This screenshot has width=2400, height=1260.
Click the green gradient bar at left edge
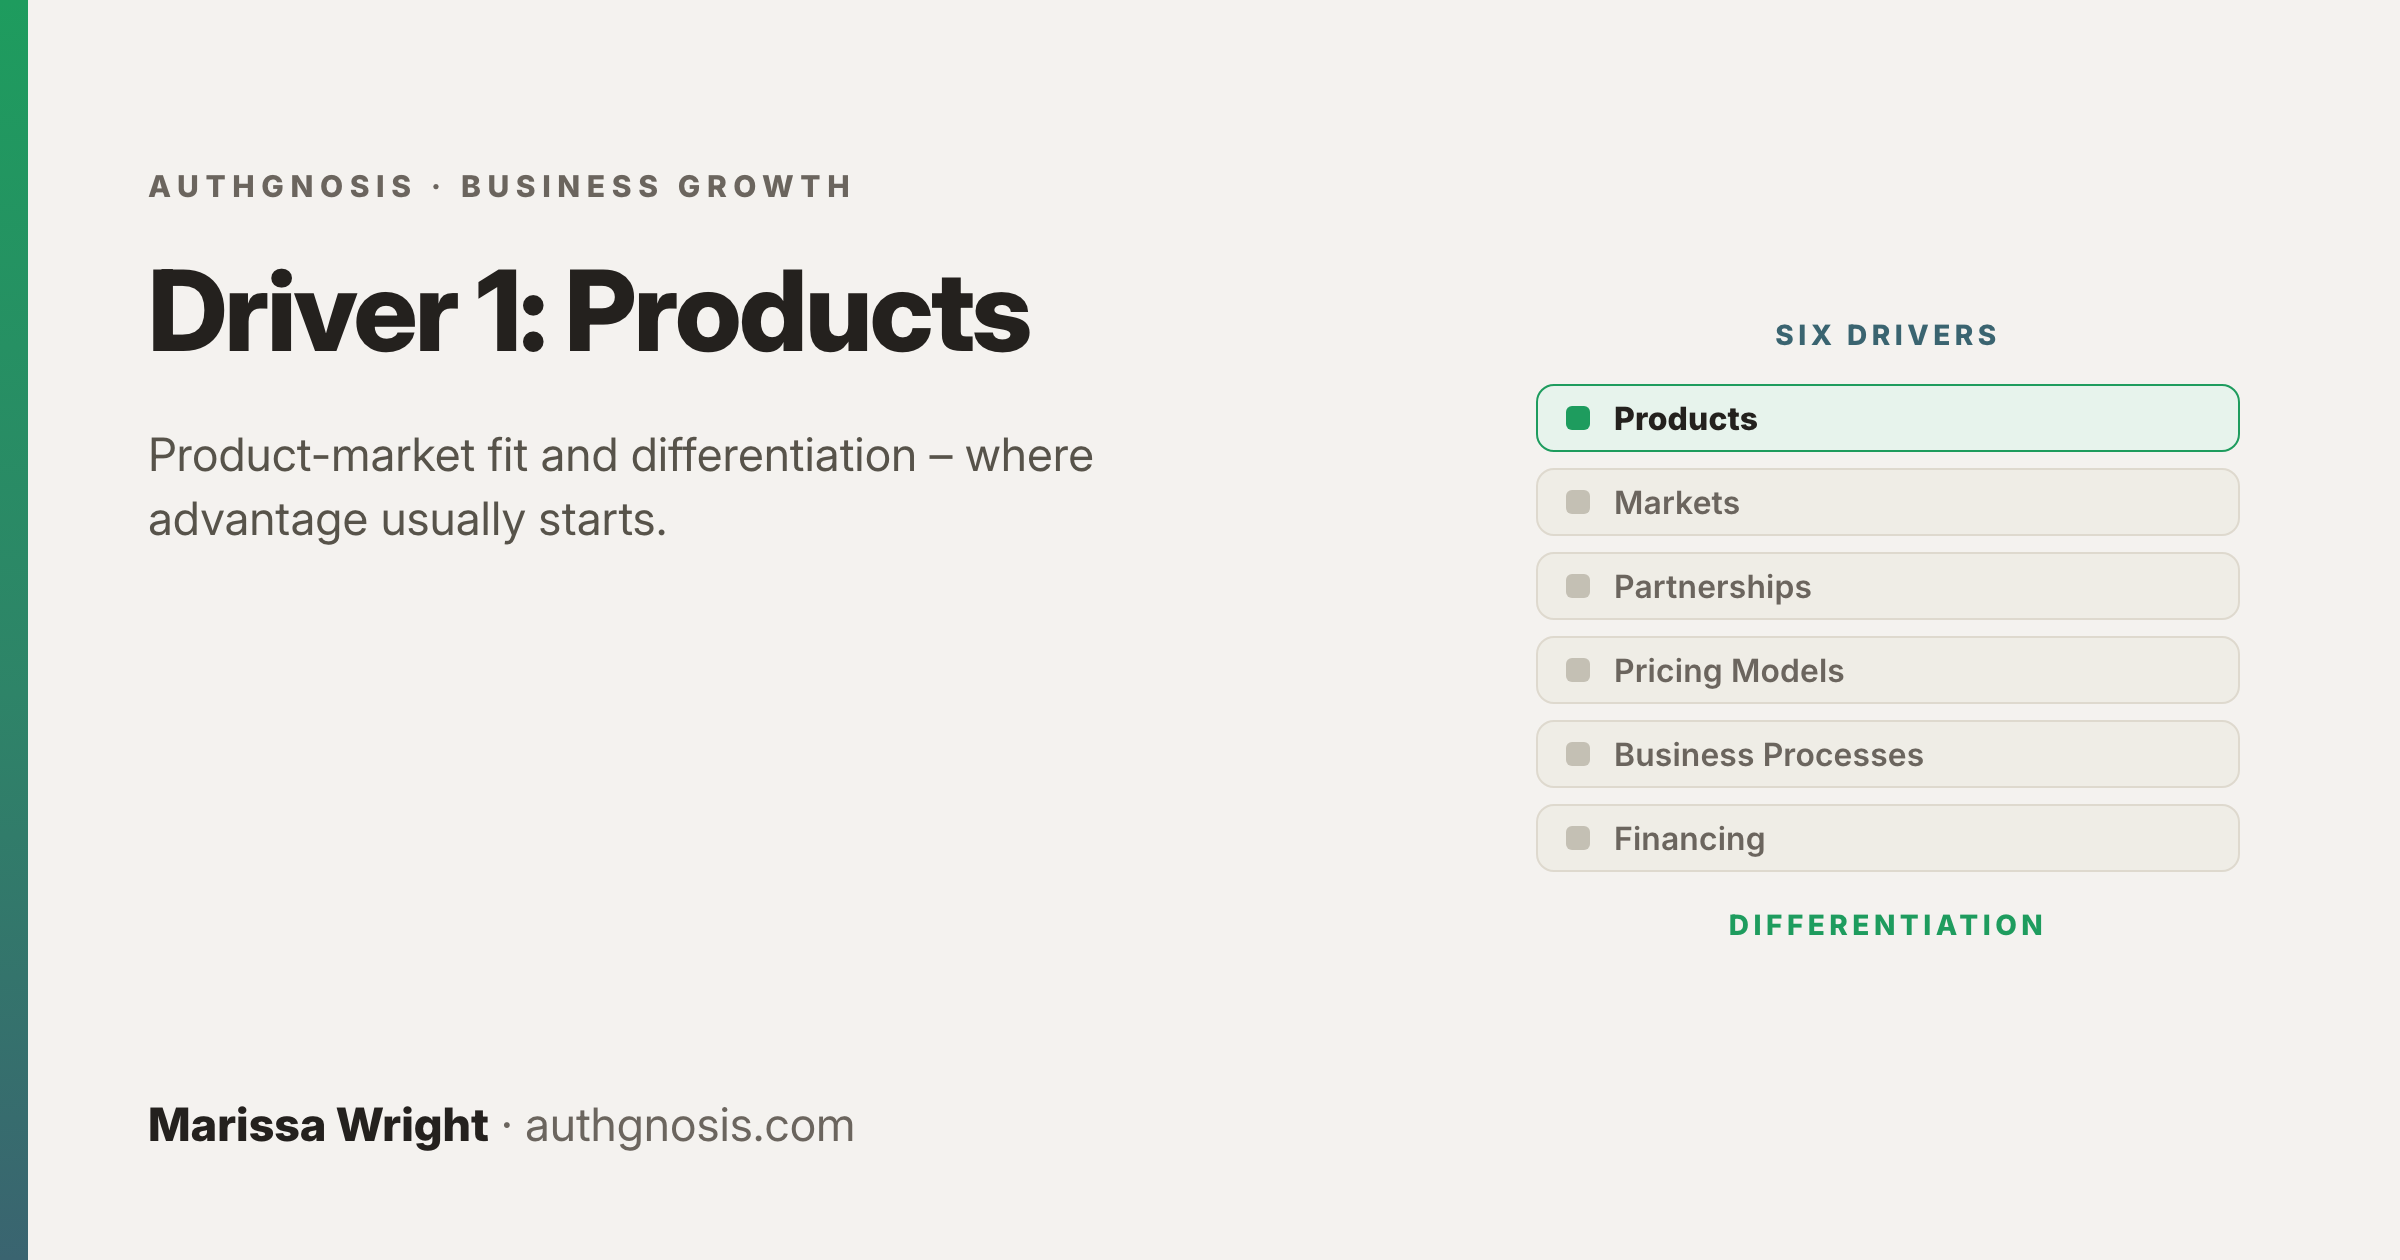tap(14, 630)
